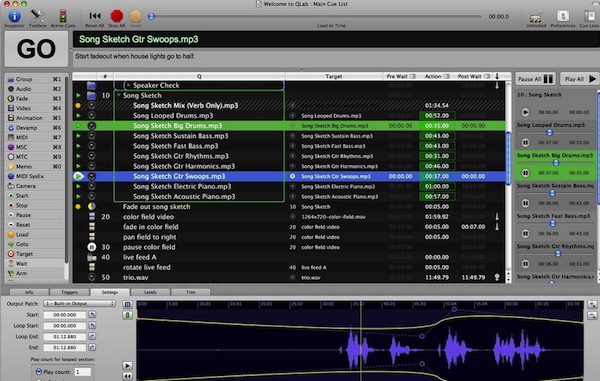
Task: Pause Song Sketch Big Drums.mp3 in Active Cues
Action: (x=525, y=173)
